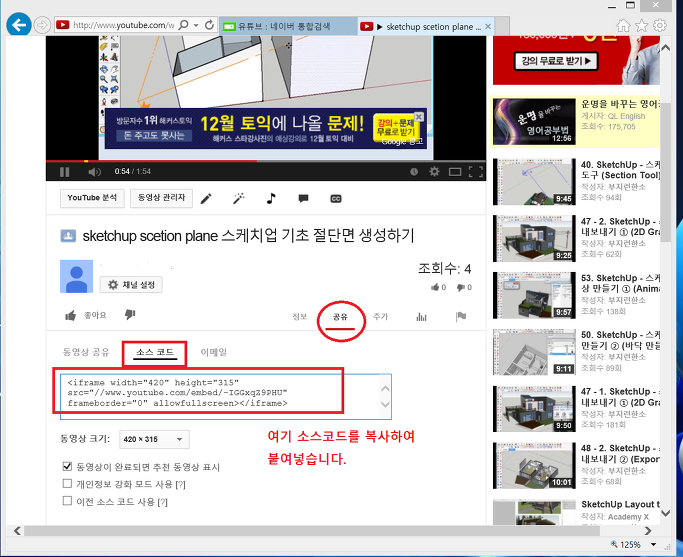Select the sketchup scetion plane browser tab
This screenshot has width=683, height=557.
[427, 27]
